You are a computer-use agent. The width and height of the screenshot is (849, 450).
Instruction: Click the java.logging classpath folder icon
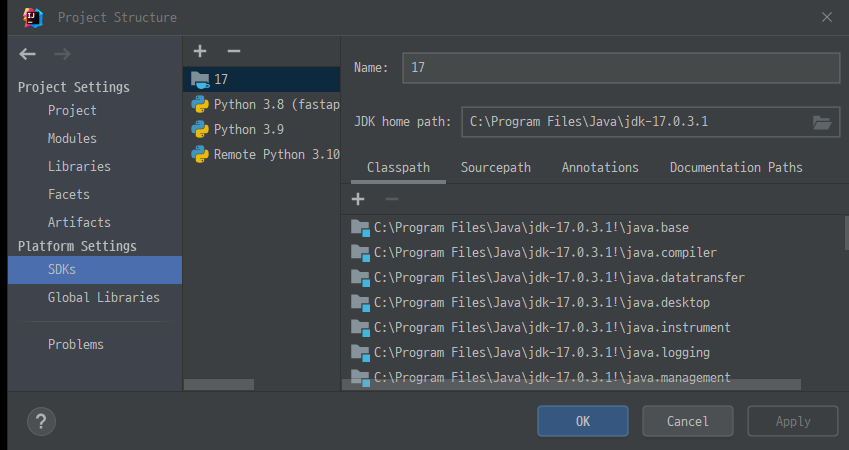360,353
